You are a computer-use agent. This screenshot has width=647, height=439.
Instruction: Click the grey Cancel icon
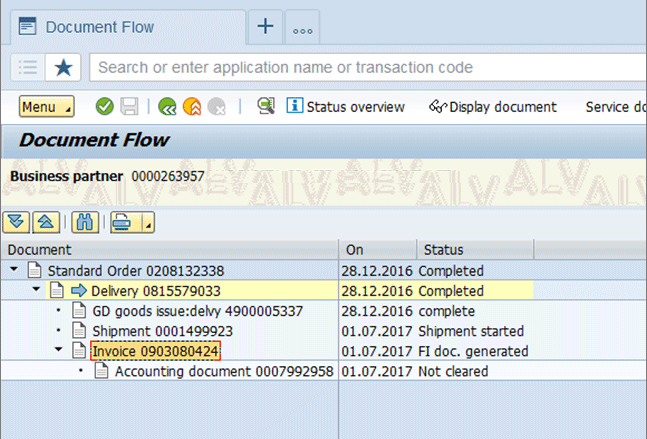[217, 106]
